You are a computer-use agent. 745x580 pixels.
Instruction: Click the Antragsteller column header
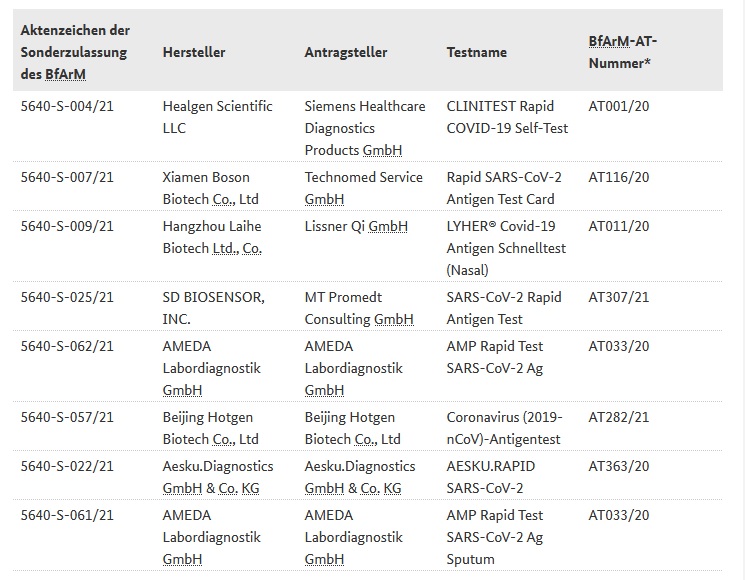[x=345, y=52]
